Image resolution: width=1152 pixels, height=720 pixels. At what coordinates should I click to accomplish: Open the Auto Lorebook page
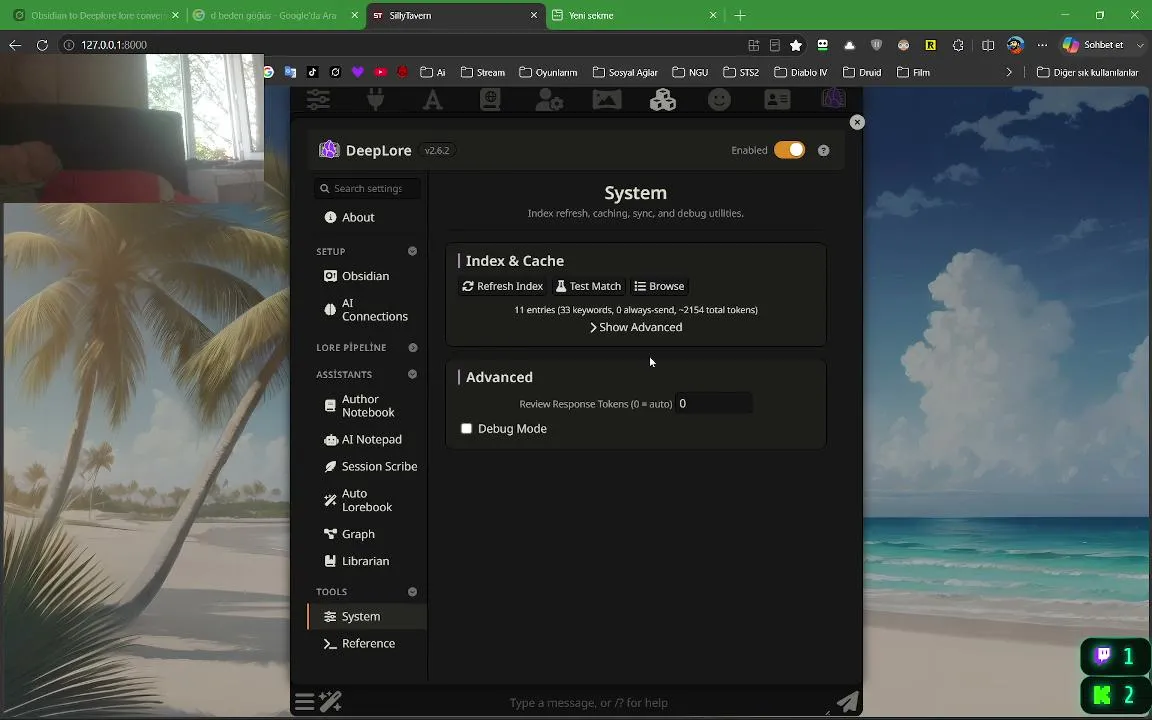coord(367,500)
